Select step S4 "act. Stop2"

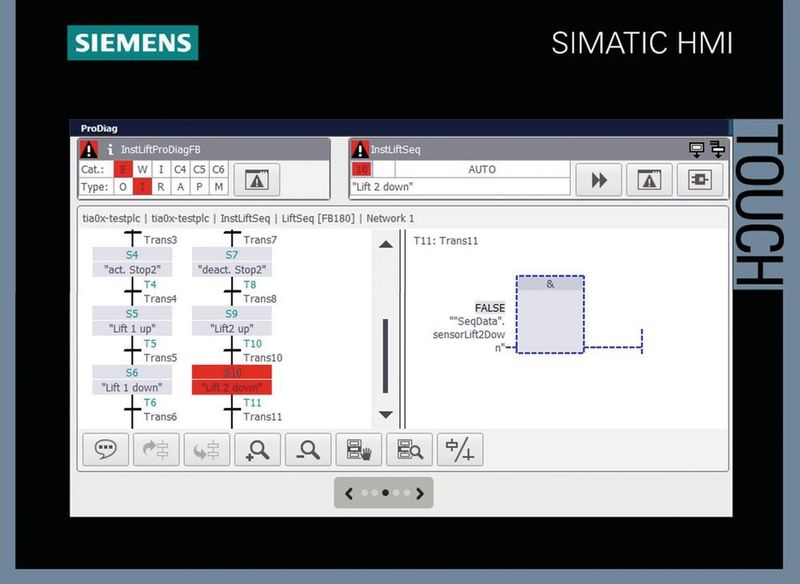tap(132, 262)
